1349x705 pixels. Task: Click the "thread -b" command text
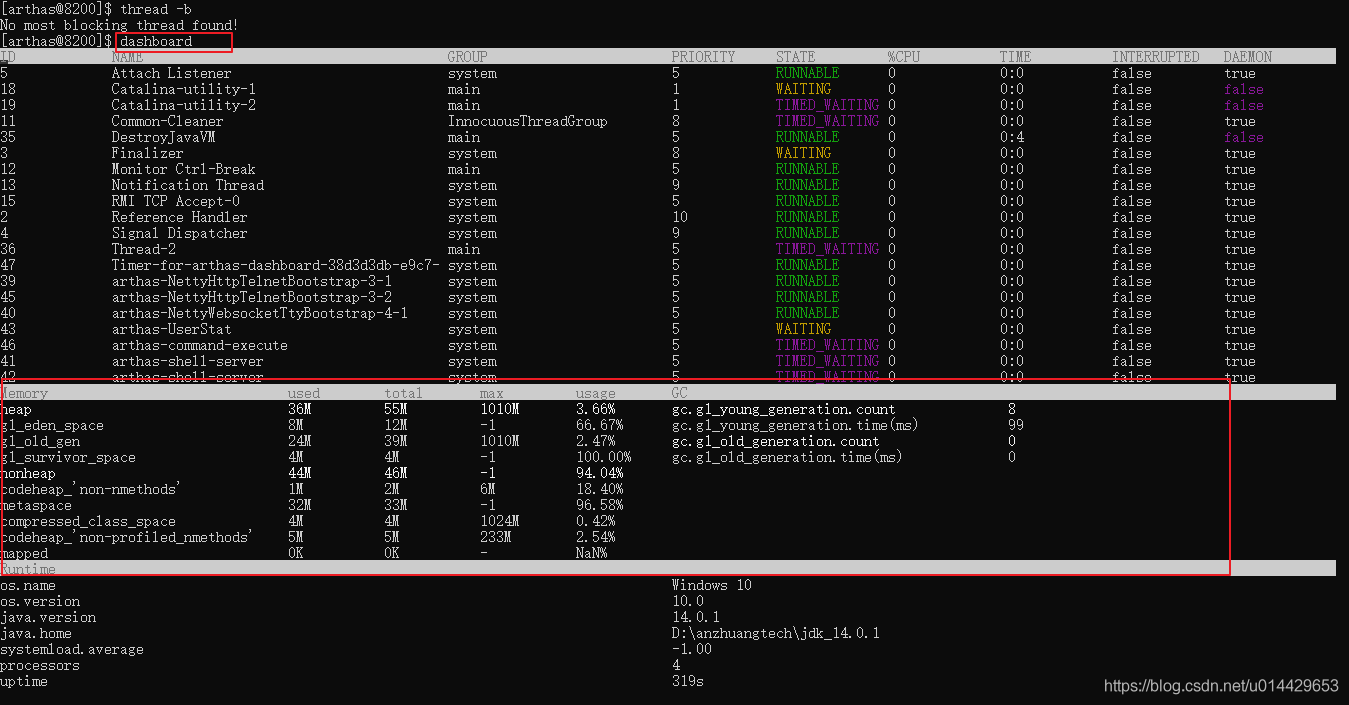pos(156,9)
